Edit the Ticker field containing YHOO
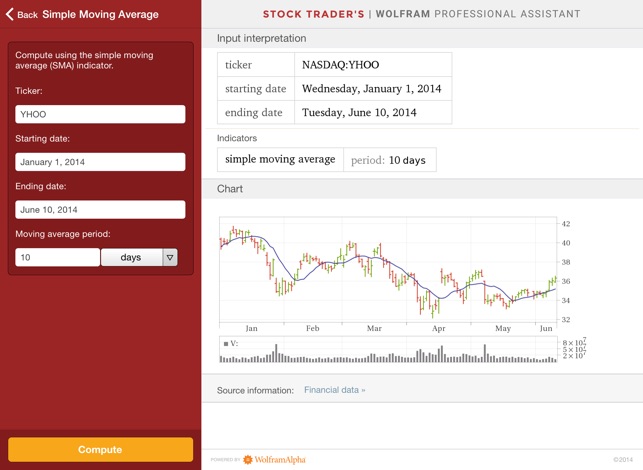This screenshot has height=470, width=643. 100,114
